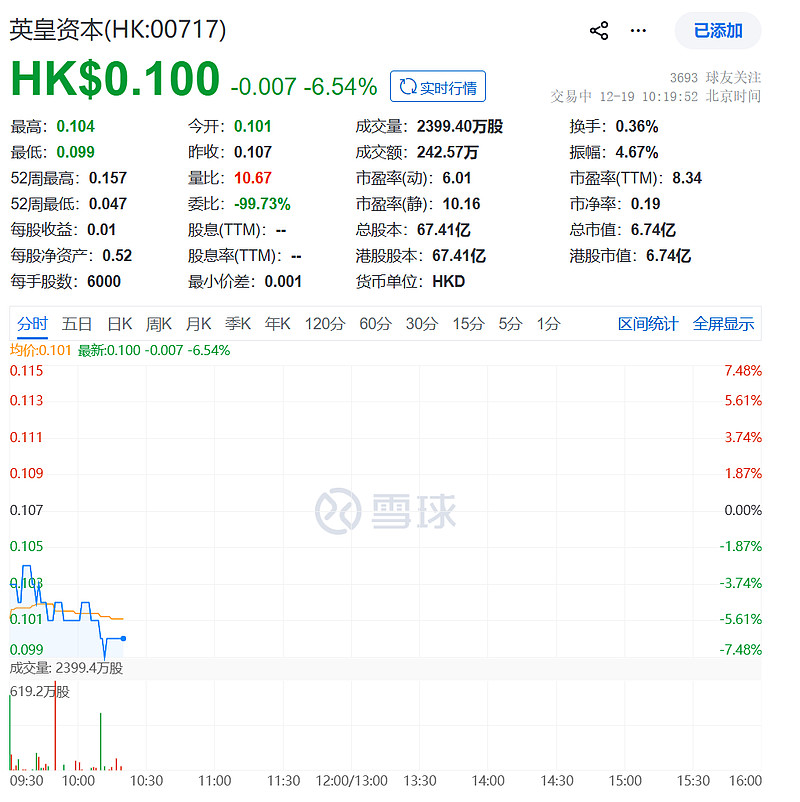
Task: Switch to the 五日 tab
Action: pos(77,324)
